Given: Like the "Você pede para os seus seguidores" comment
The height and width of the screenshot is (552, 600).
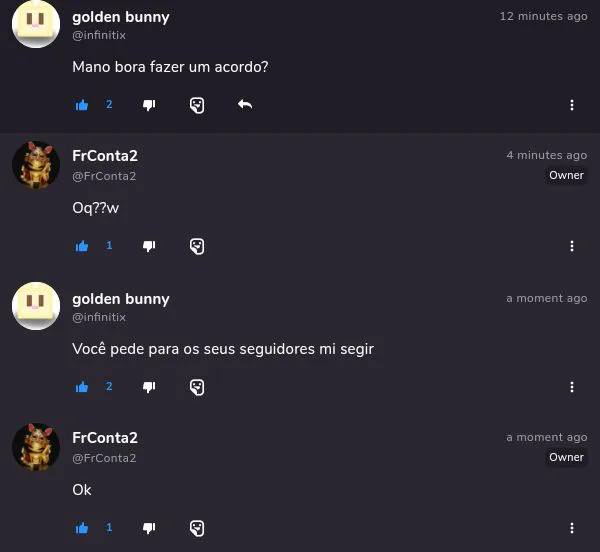Looking at the screenshot, I should coord(82,387).
